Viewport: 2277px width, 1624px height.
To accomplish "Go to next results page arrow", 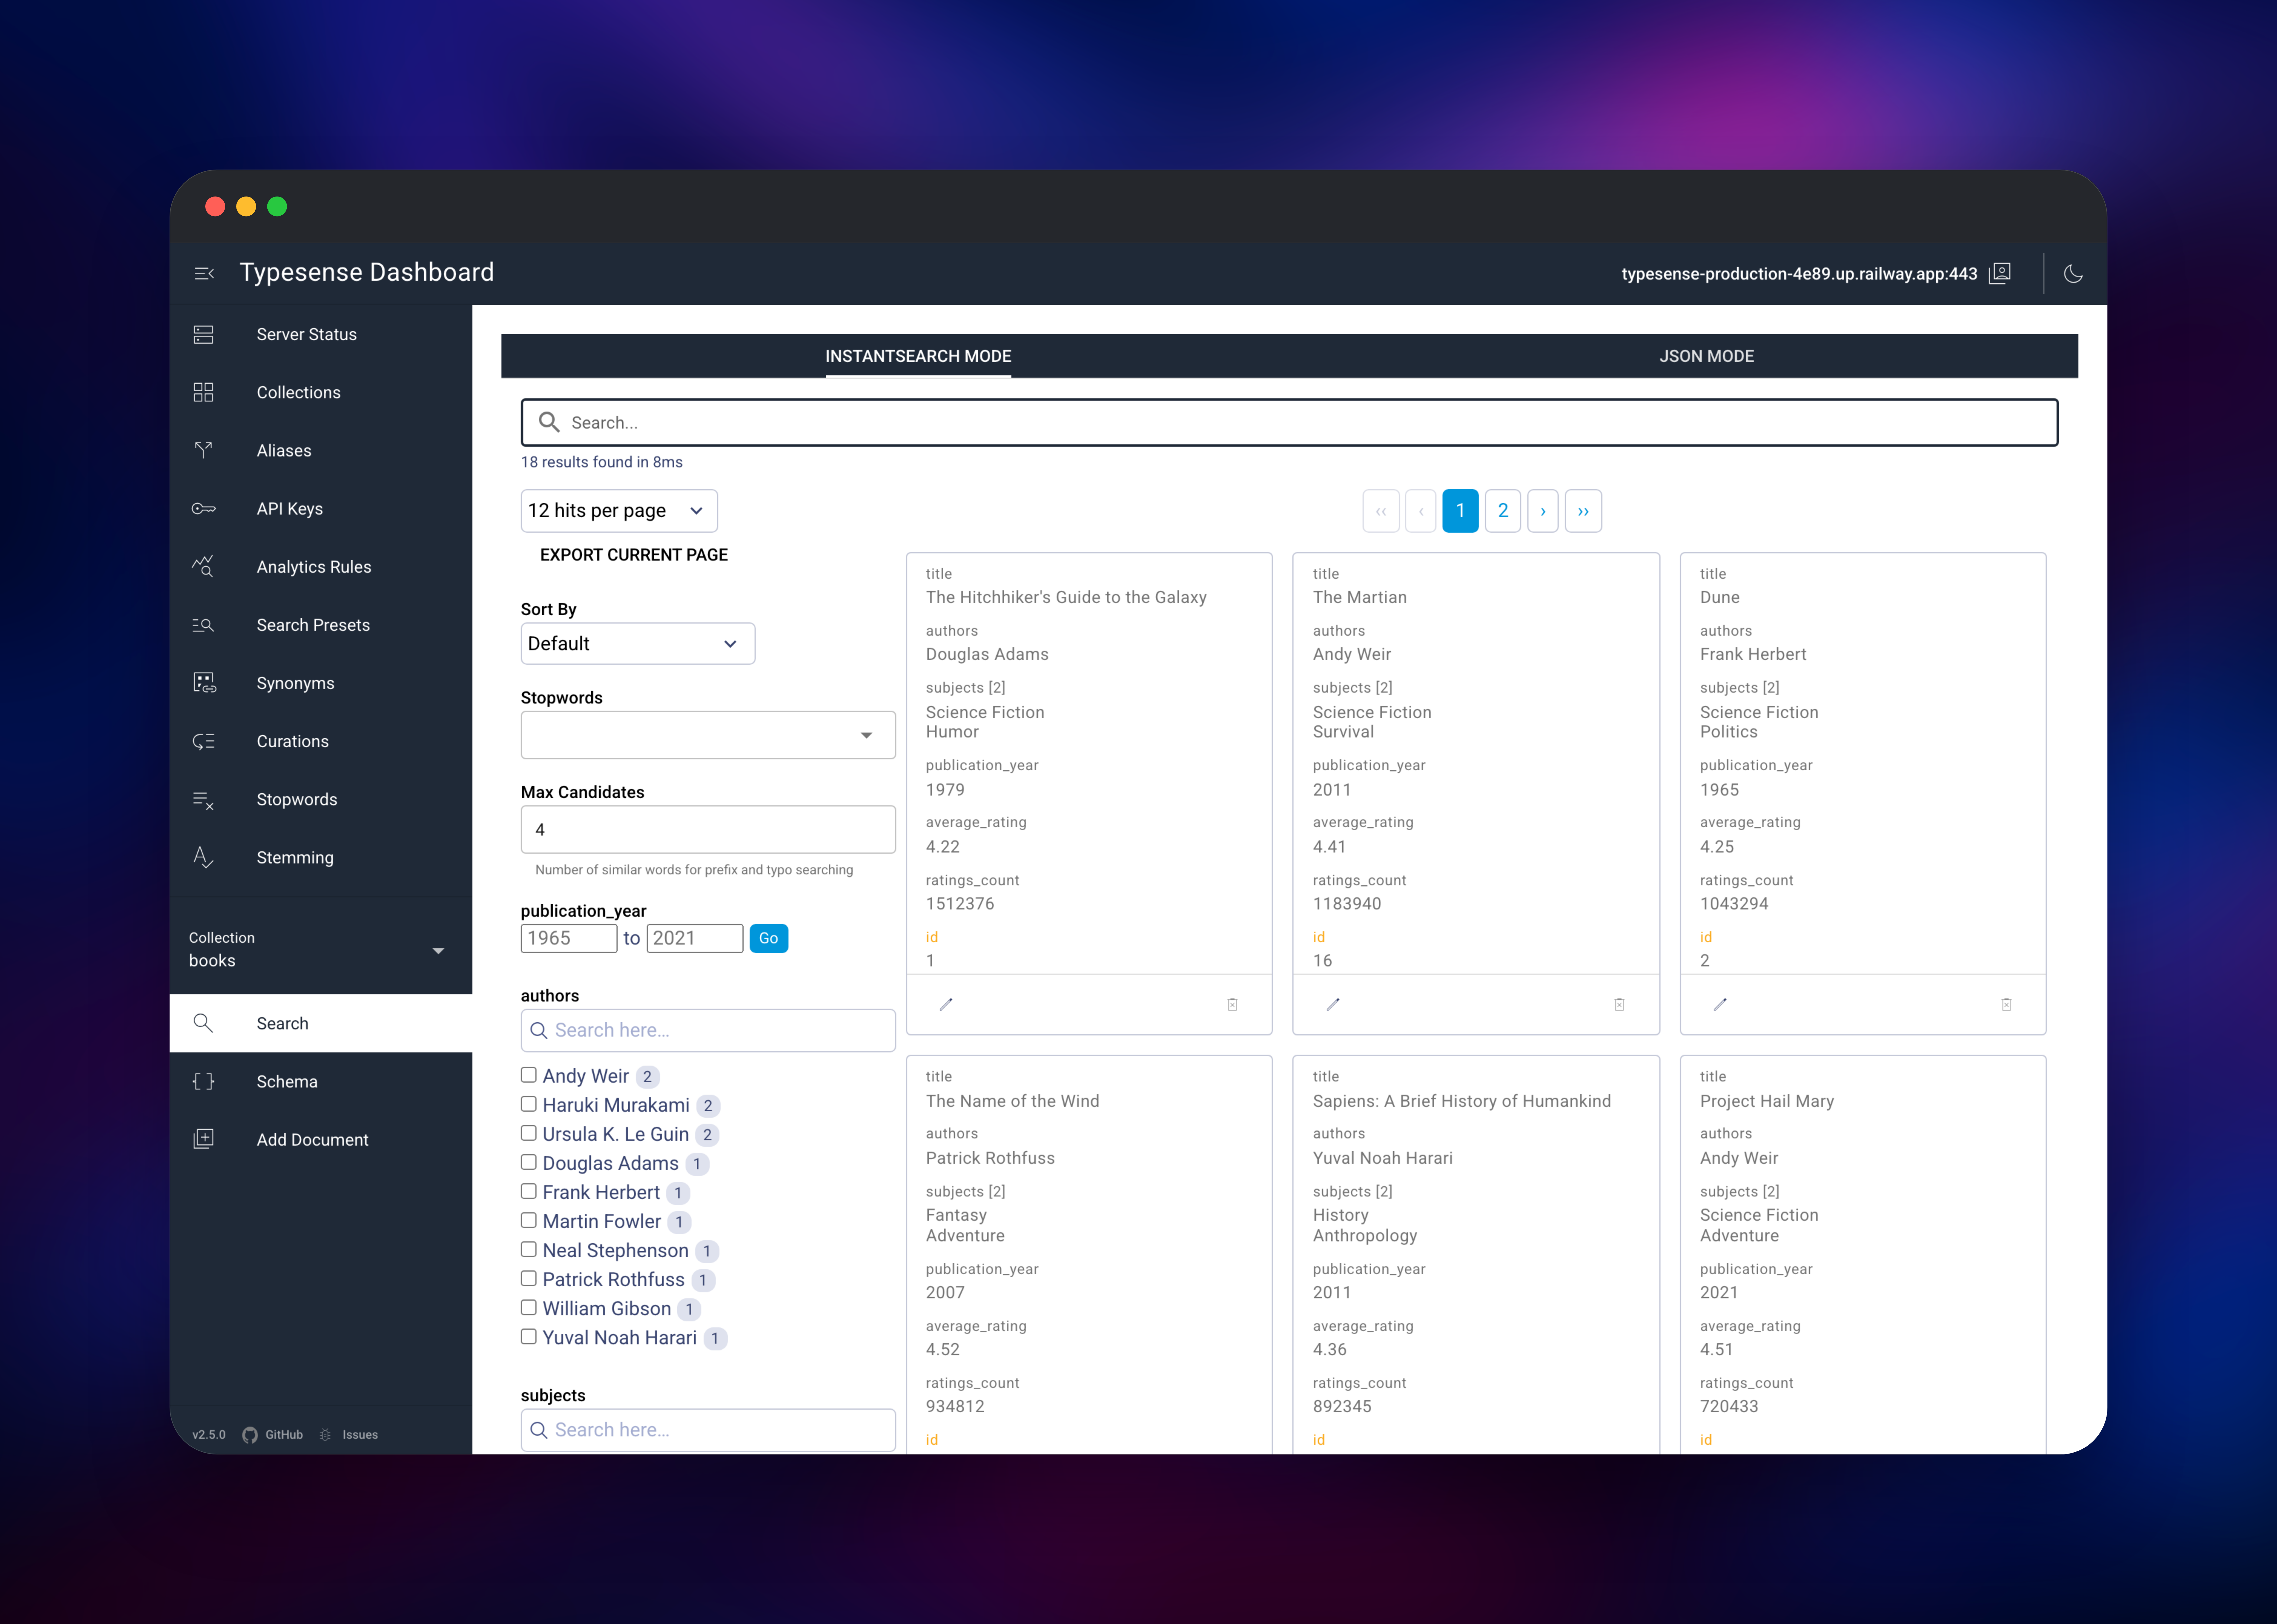I will tap(1543, 511).
